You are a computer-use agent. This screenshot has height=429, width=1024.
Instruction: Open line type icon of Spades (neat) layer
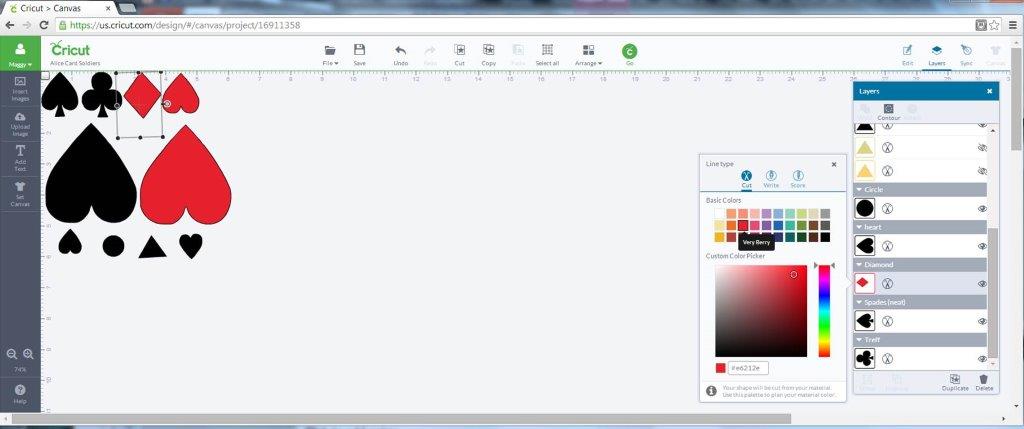pos(888,321)
